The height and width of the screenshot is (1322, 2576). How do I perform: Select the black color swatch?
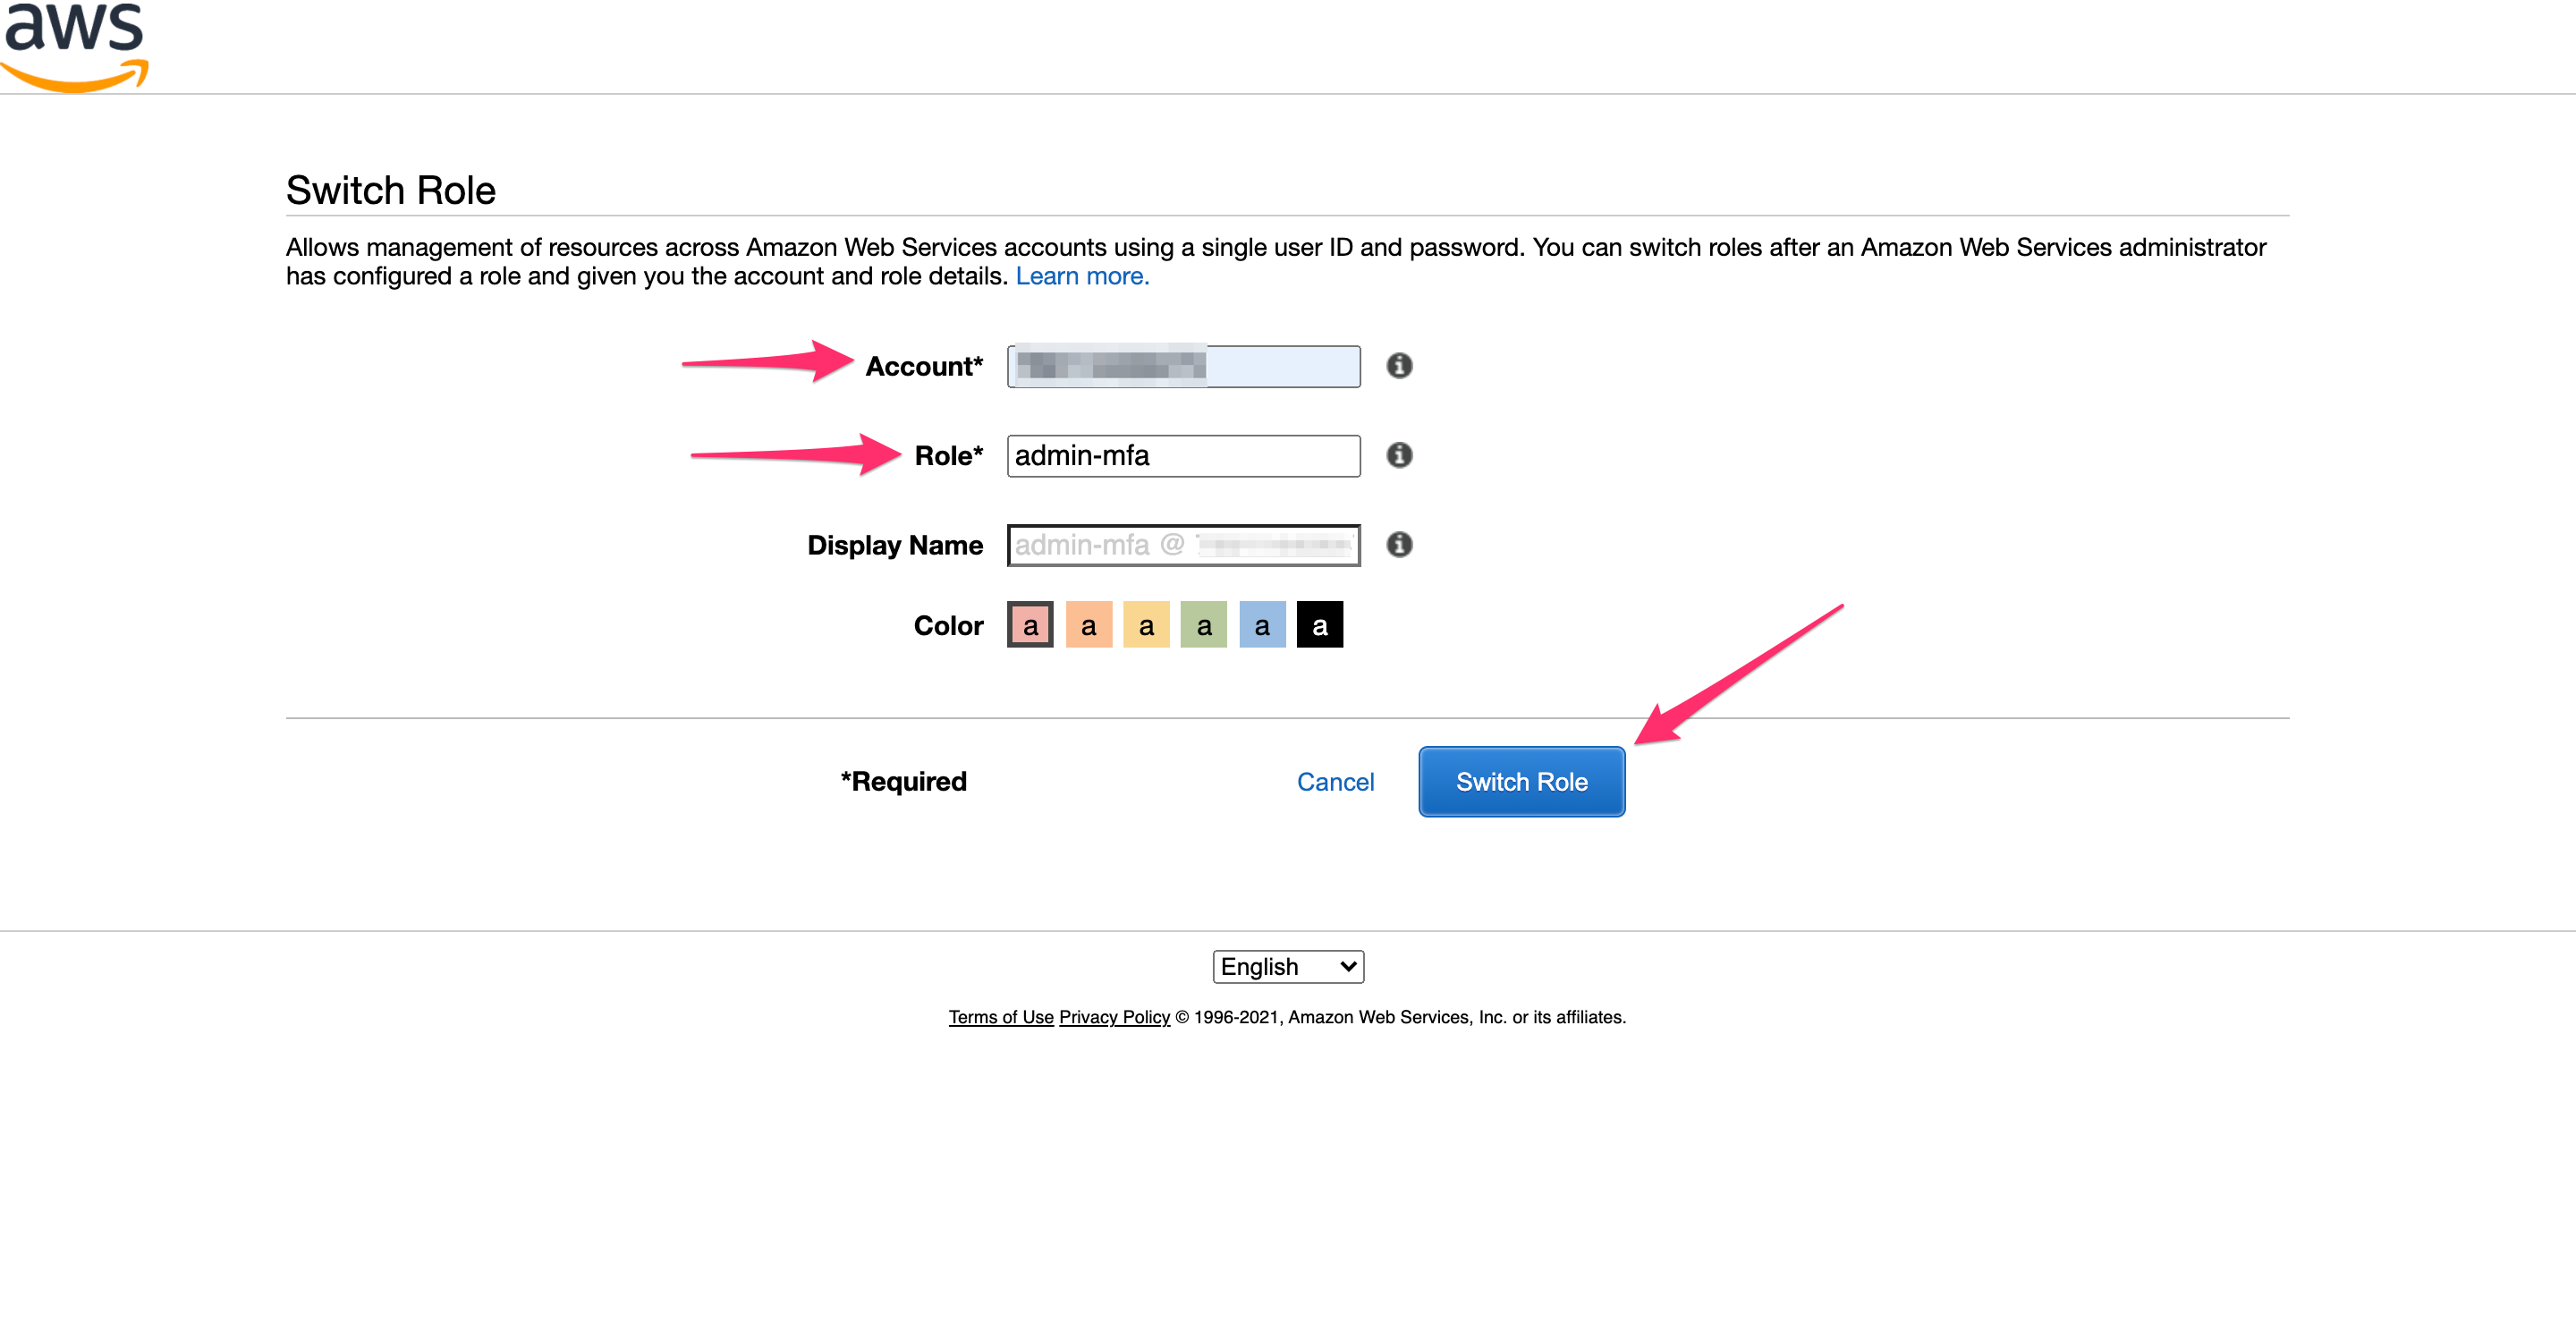coord(1320,625)
